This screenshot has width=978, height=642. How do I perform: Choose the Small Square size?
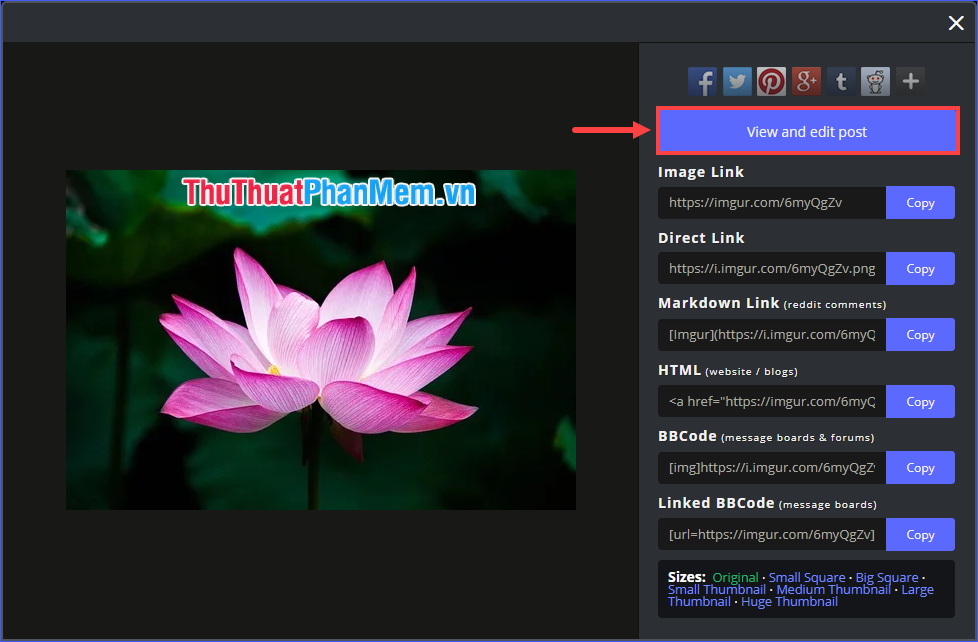807,577
